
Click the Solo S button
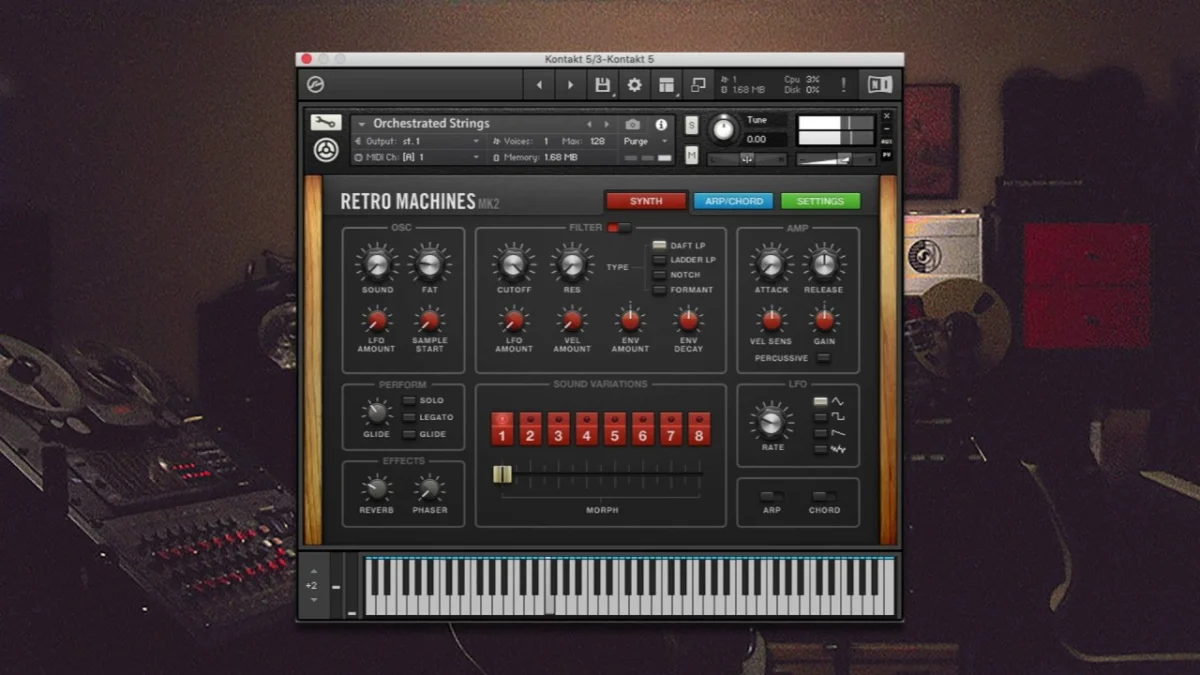click(x=691, y=125)
